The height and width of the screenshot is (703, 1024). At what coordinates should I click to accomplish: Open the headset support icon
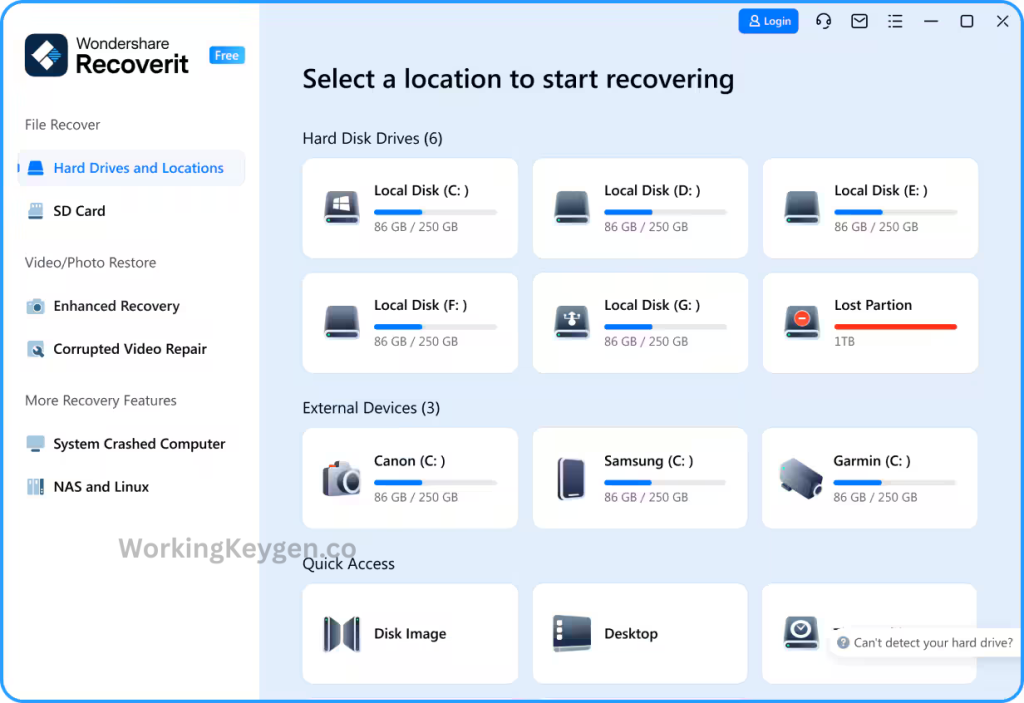pyautogui.click(x=823, y=21)
